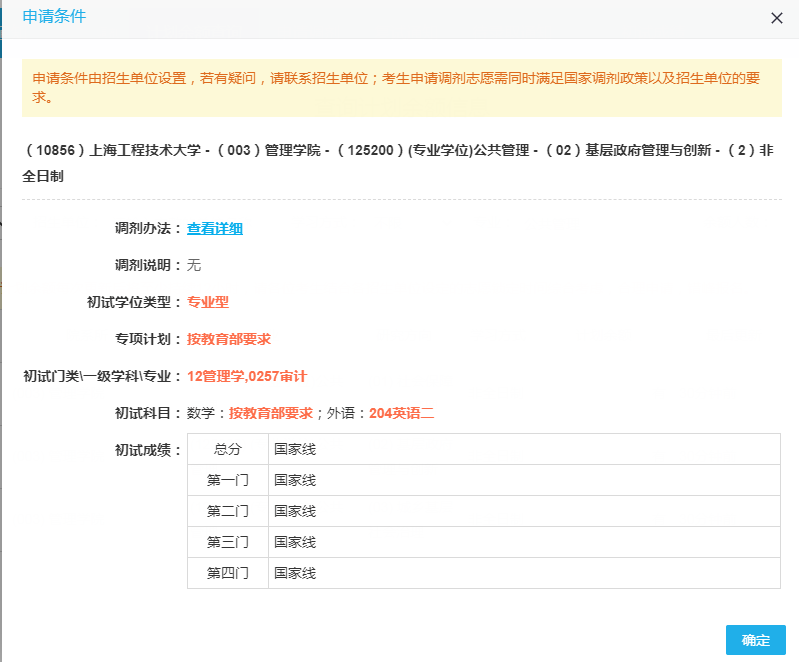Click the 初试门类\一级学科\专业 field label
Image resolution: width=799 pixels, height=662 pixels.
point(102,377)
